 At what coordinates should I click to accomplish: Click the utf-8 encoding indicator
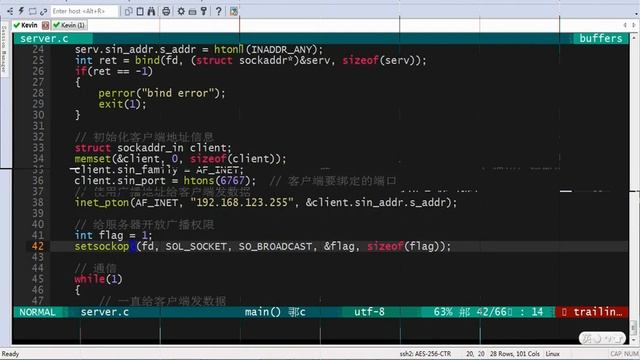coord(369,312)
